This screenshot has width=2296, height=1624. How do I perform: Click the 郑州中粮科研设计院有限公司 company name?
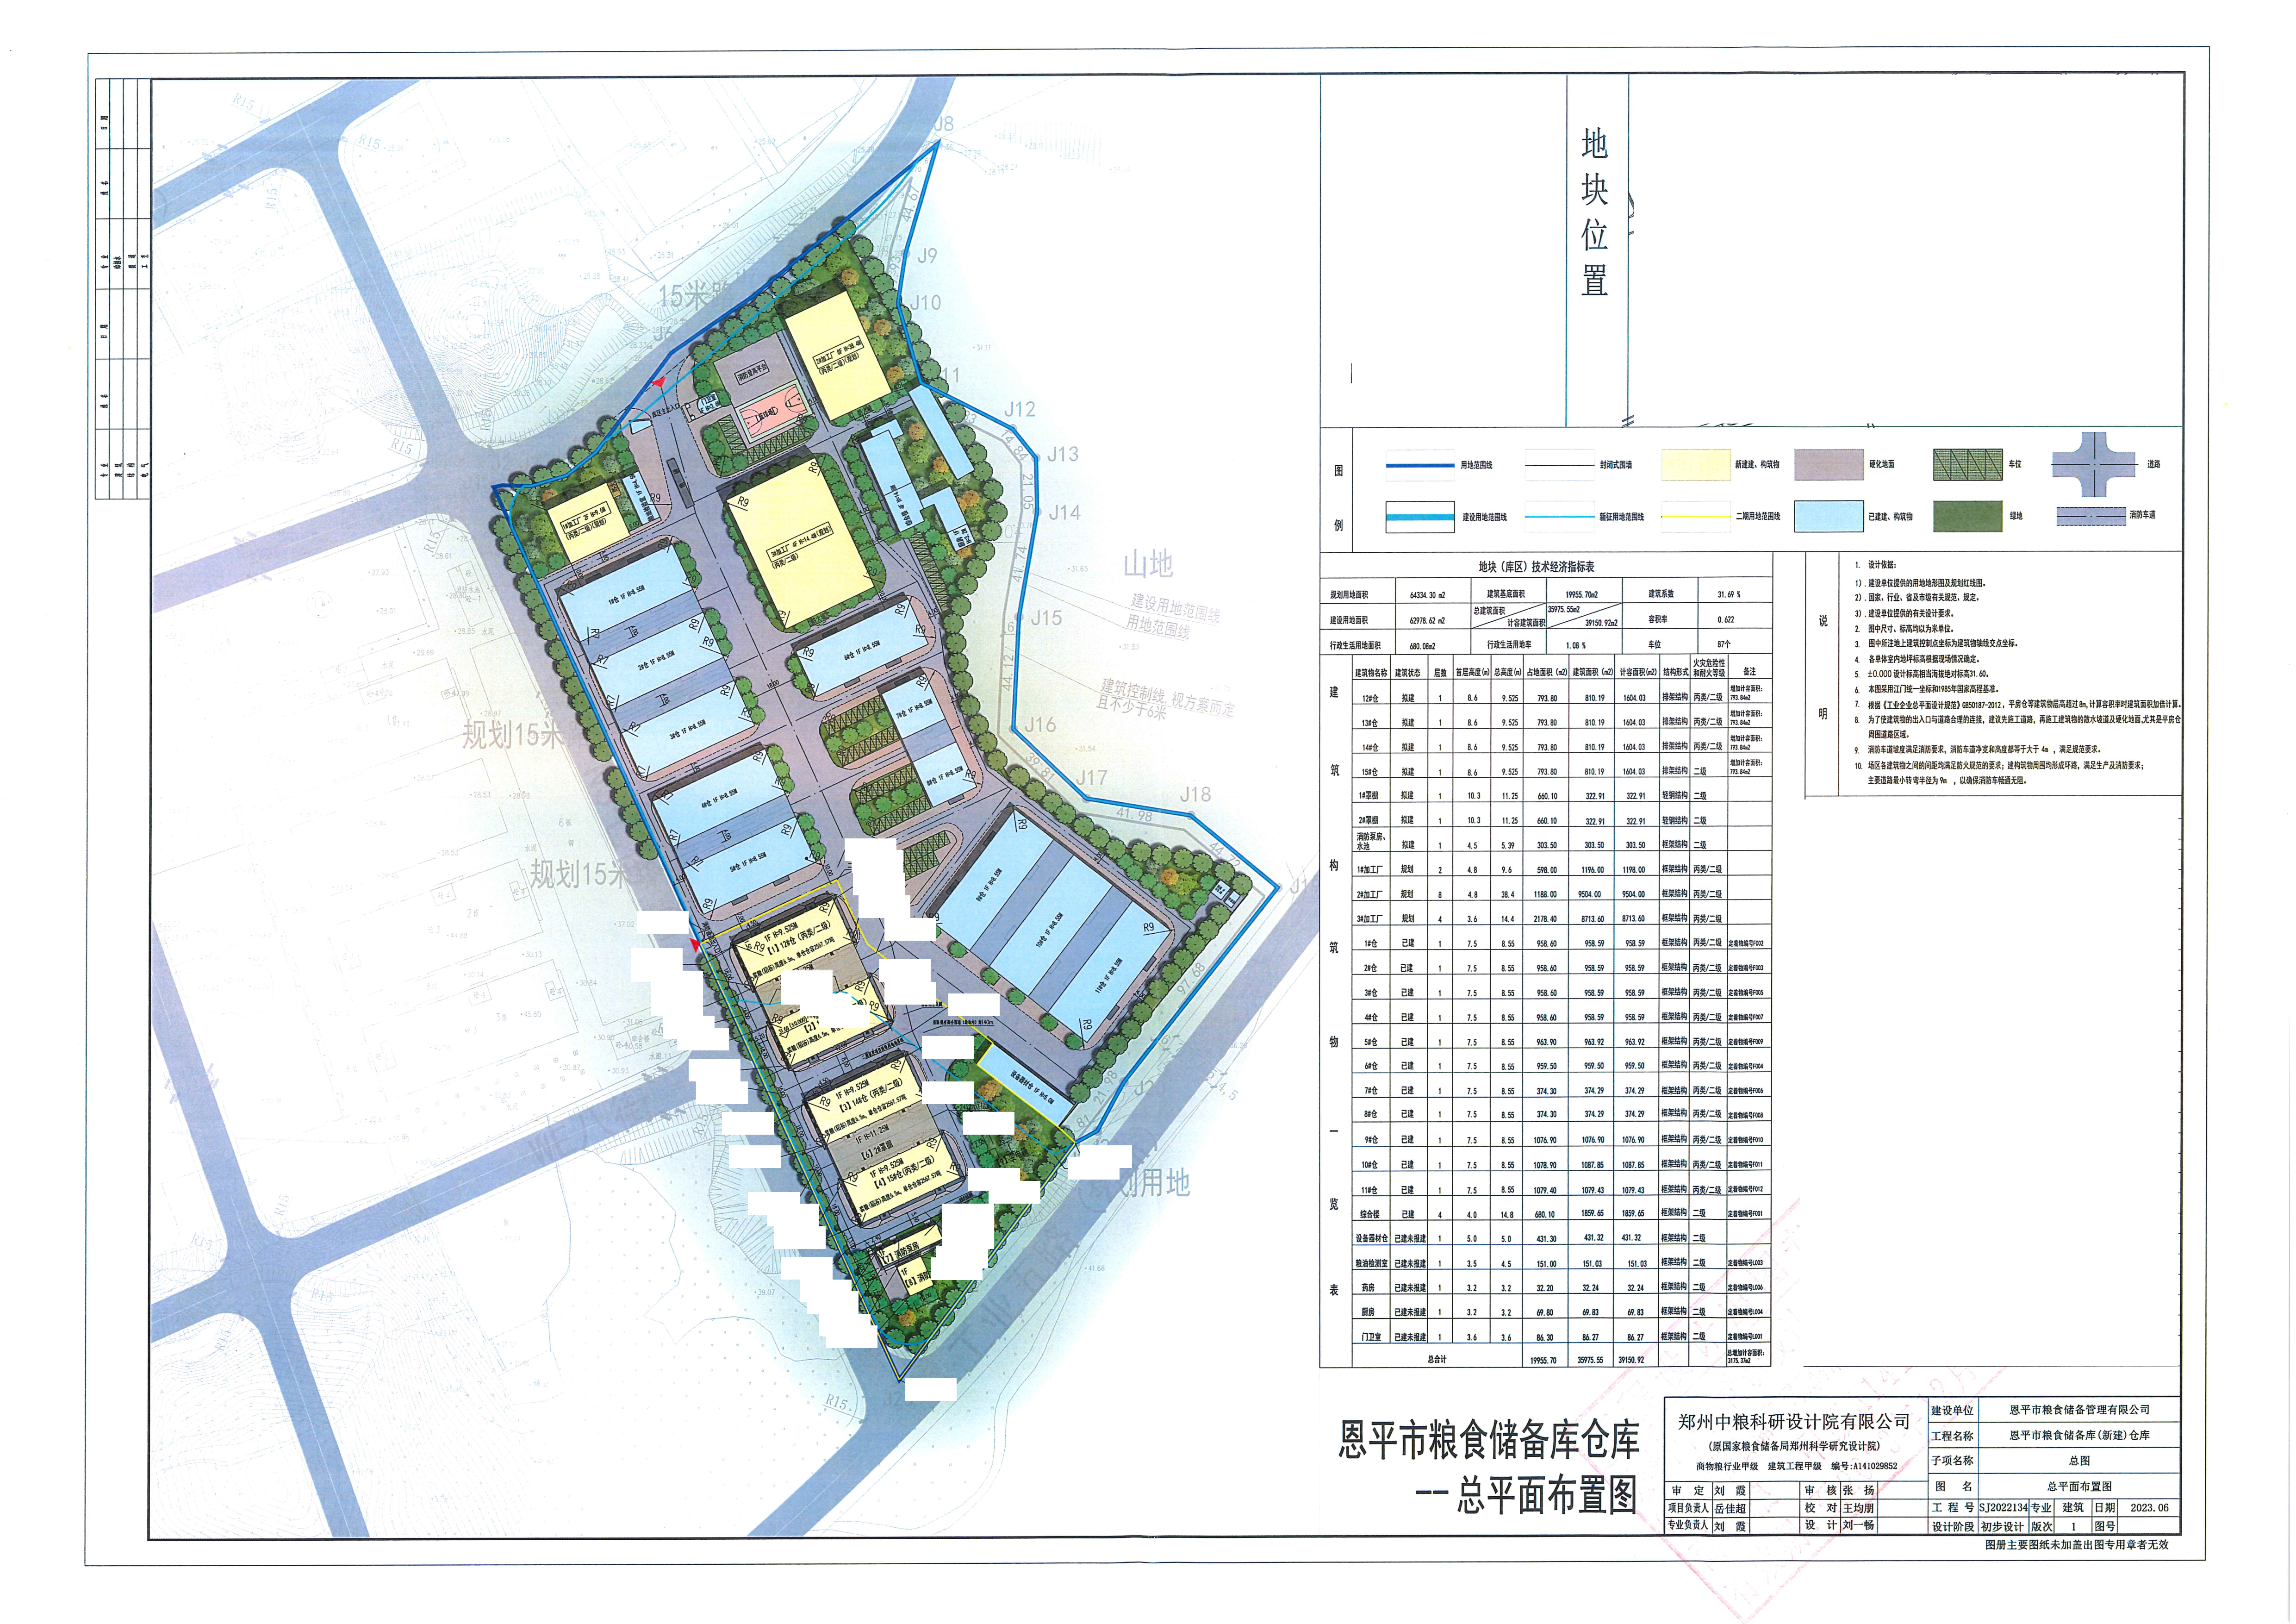click(1793, 1421)
